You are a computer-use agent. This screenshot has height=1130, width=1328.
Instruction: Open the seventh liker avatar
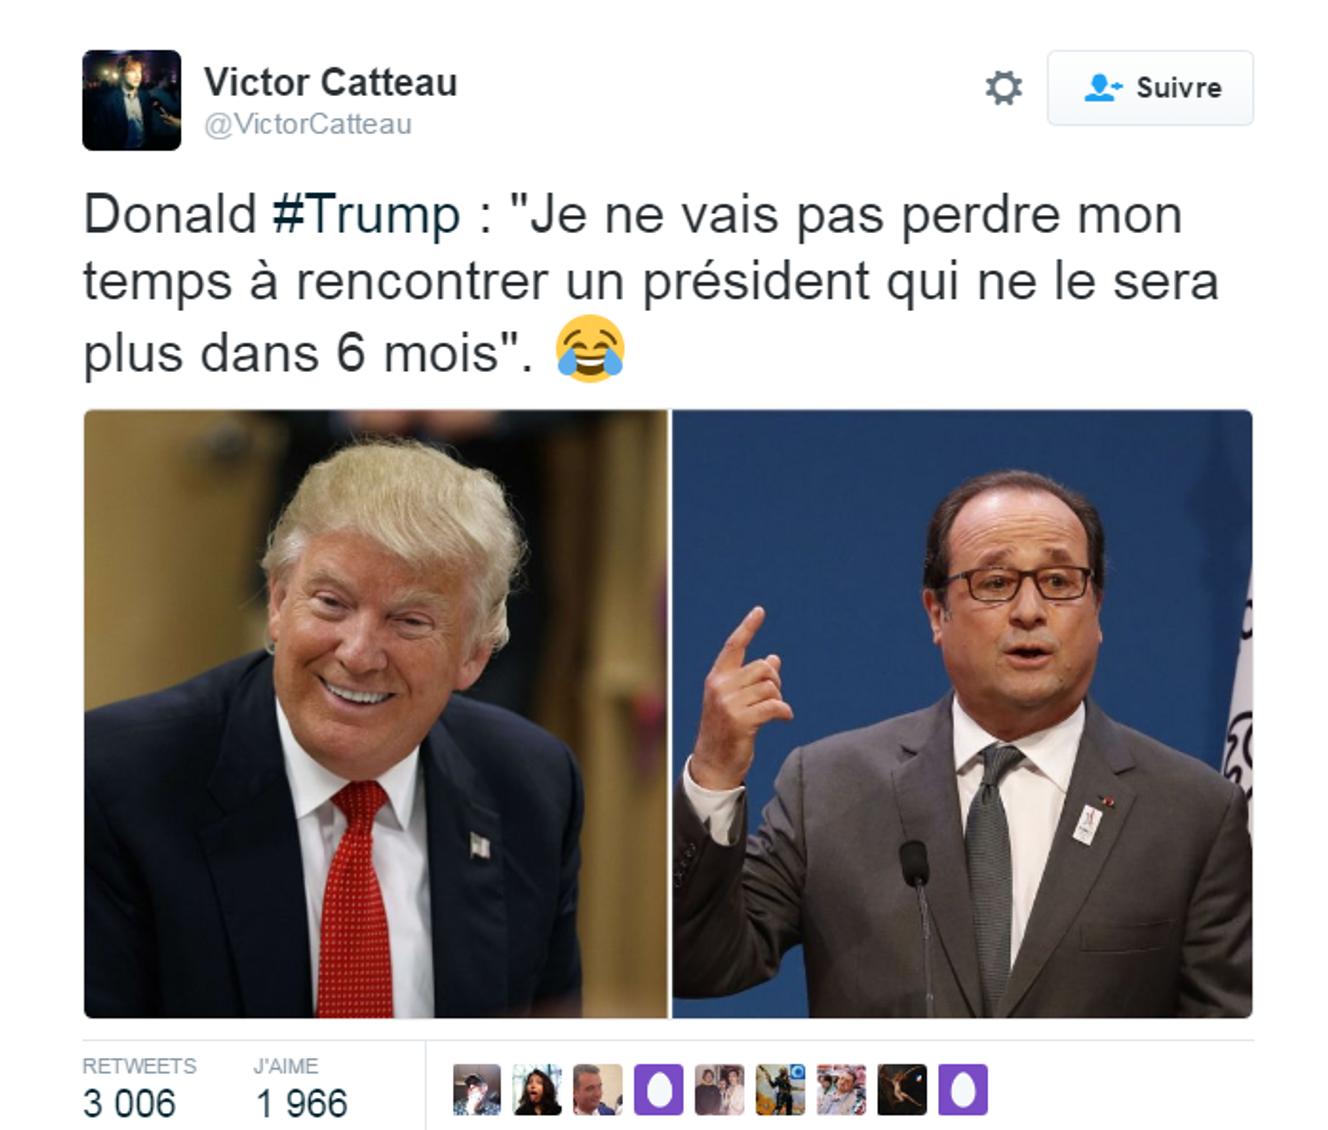coord(842,1090)
